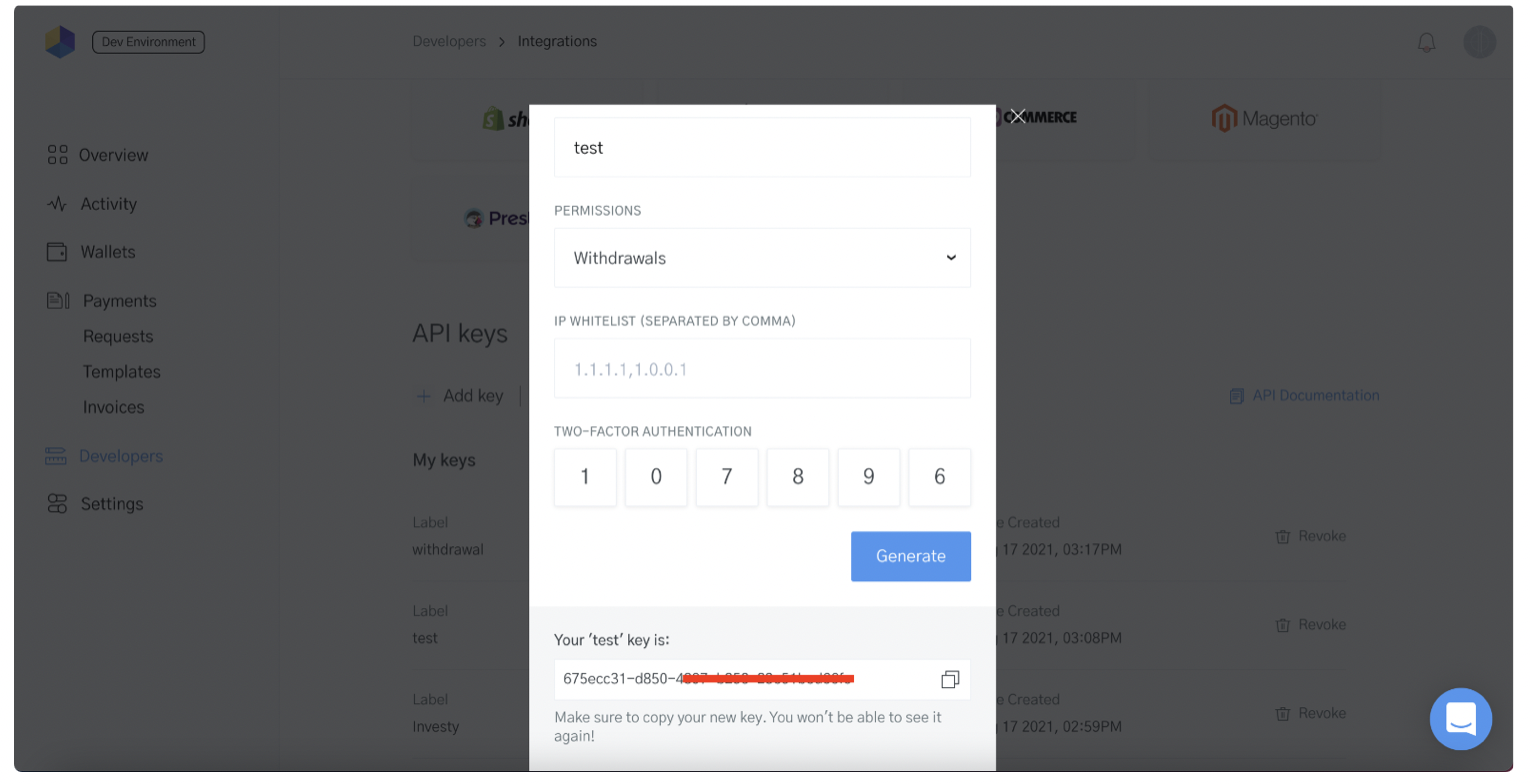
Task: Open the API Documentation link
Action: click(1315, 396)
